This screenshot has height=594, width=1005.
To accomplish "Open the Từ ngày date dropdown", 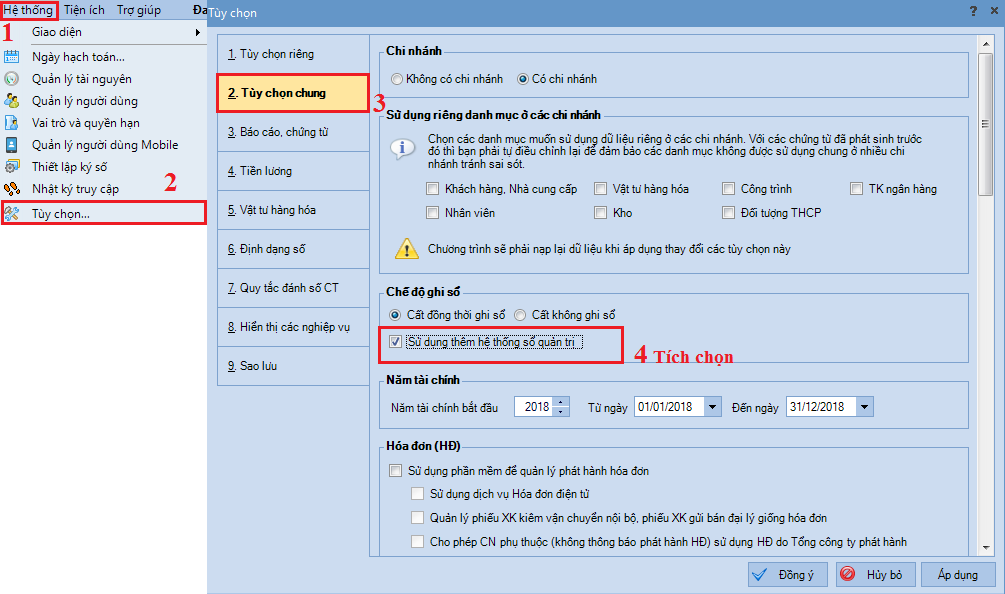I will tap(712, 407).
